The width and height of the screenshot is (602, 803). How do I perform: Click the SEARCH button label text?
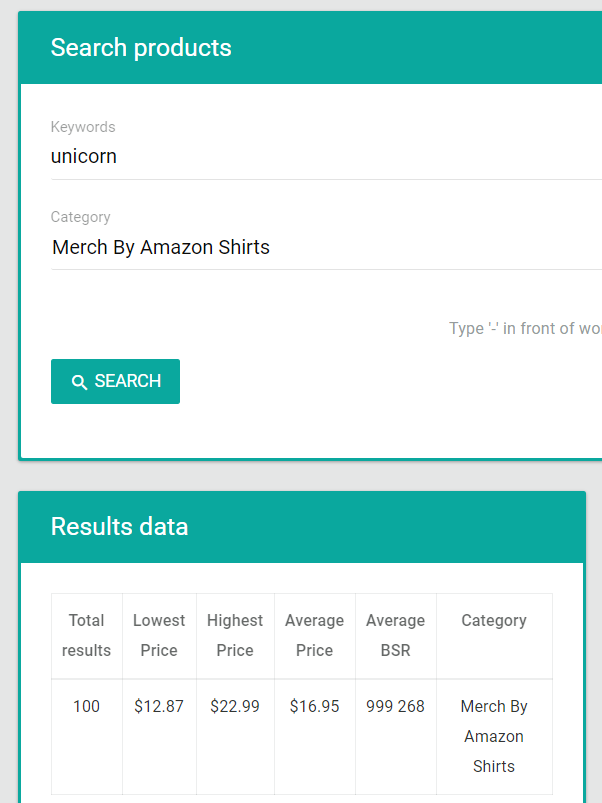[x=128, y=381]
